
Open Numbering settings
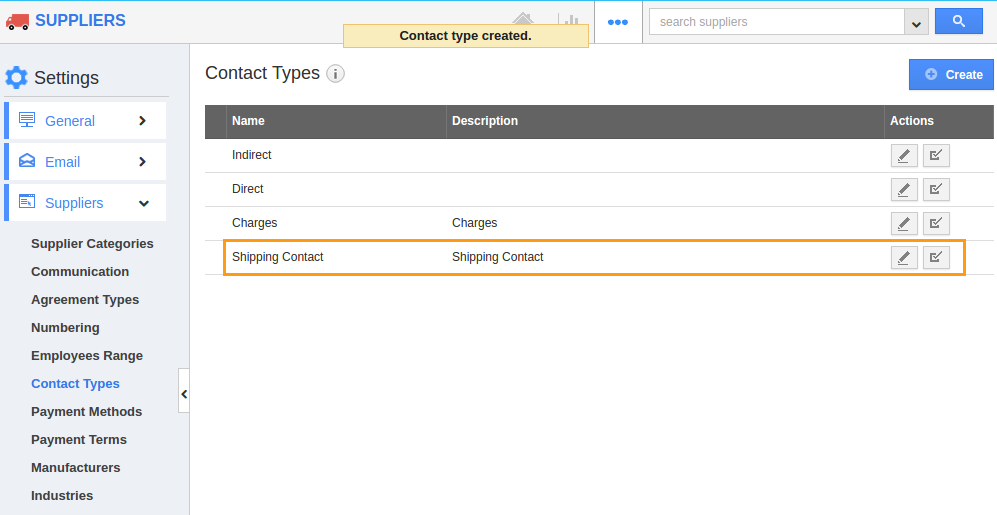[65, 327]
